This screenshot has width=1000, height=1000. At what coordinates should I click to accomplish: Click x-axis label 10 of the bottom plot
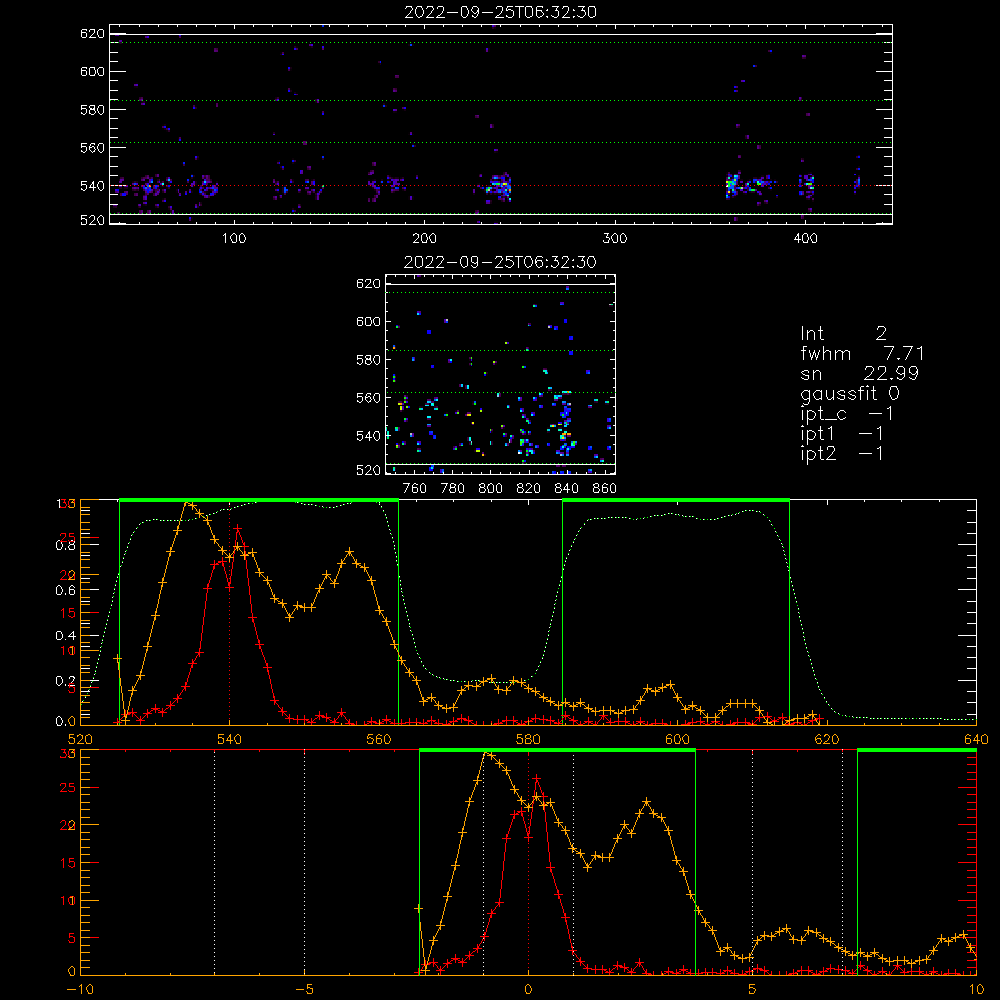click(976, 990)
